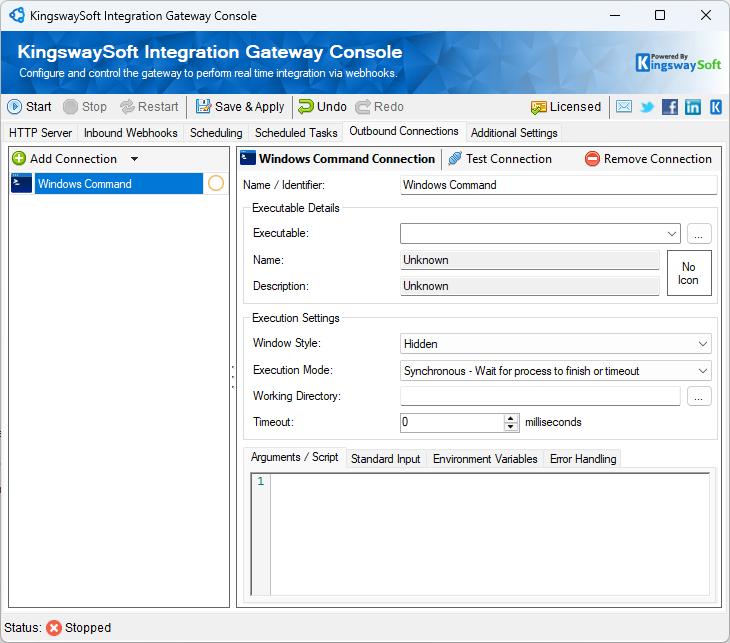The width and height of the screenshot is (730, 643).
Task: Click the Windows Command terminal icon in list
Action: tap(21, 183)
